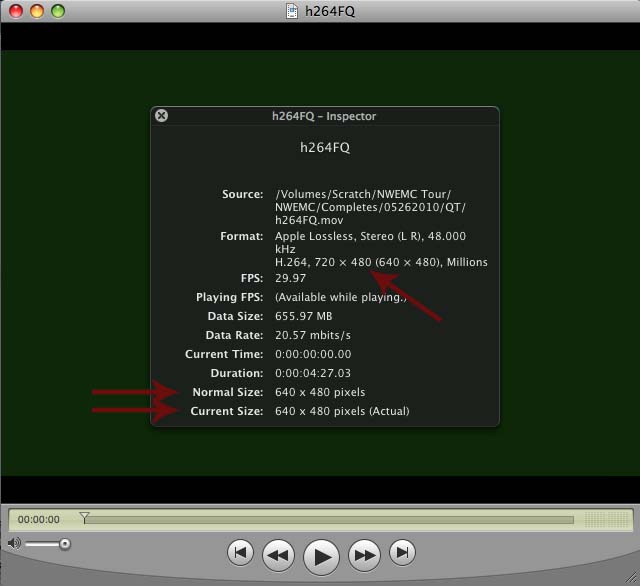The image size is (640, 586).
Task: Skip to the end of the movie
Action: (x=402, y=553)
